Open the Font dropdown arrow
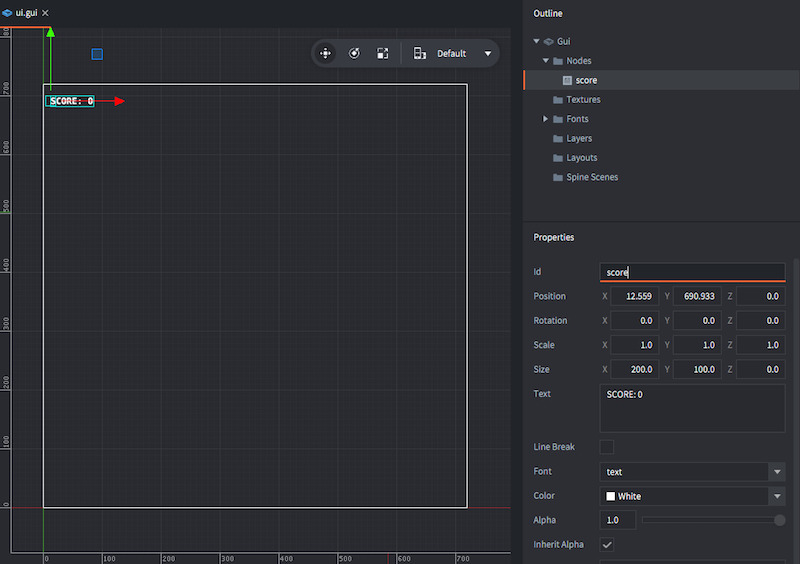 (x=777, y=472)
